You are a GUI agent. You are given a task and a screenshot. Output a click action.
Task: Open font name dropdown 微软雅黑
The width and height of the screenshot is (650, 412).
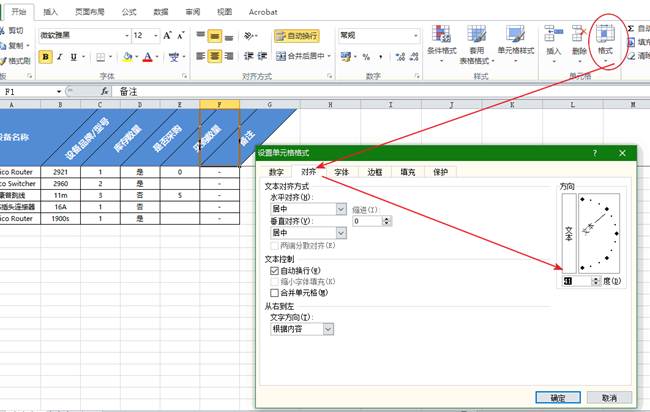127,36
